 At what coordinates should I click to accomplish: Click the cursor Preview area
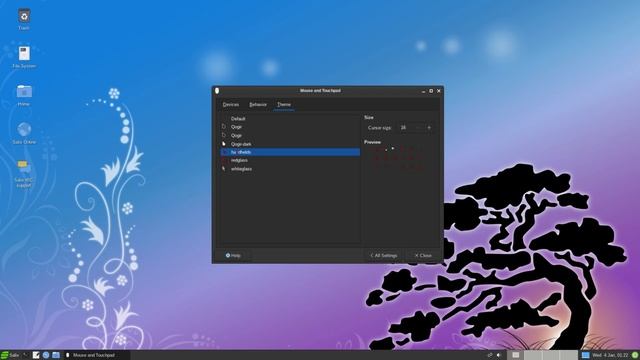(x=397, y=157)
